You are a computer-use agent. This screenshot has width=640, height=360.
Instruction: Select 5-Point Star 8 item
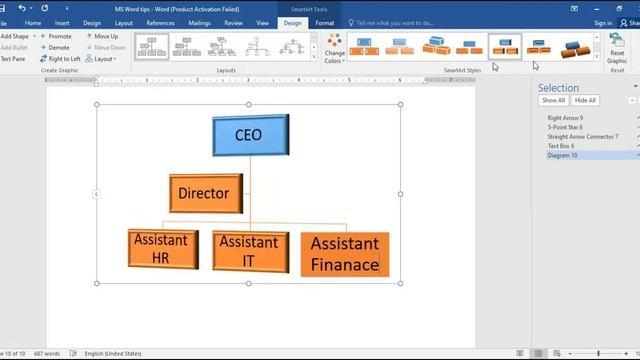pyautogui.click(x=565, y=127)
